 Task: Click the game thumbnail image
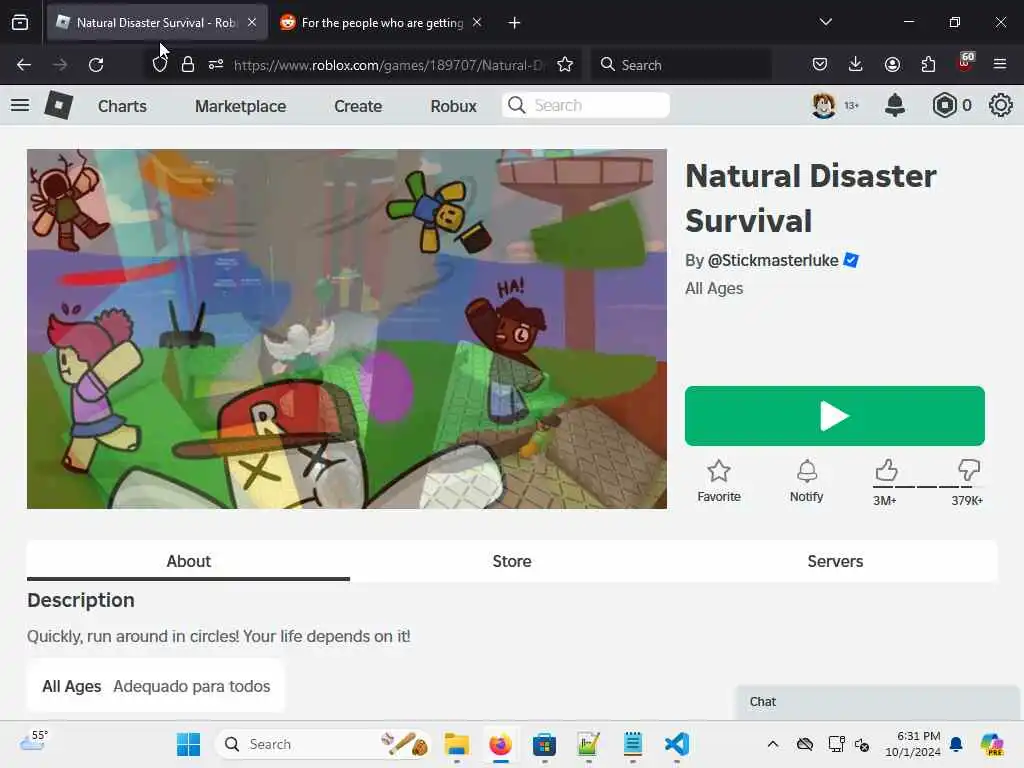[347, 328]
